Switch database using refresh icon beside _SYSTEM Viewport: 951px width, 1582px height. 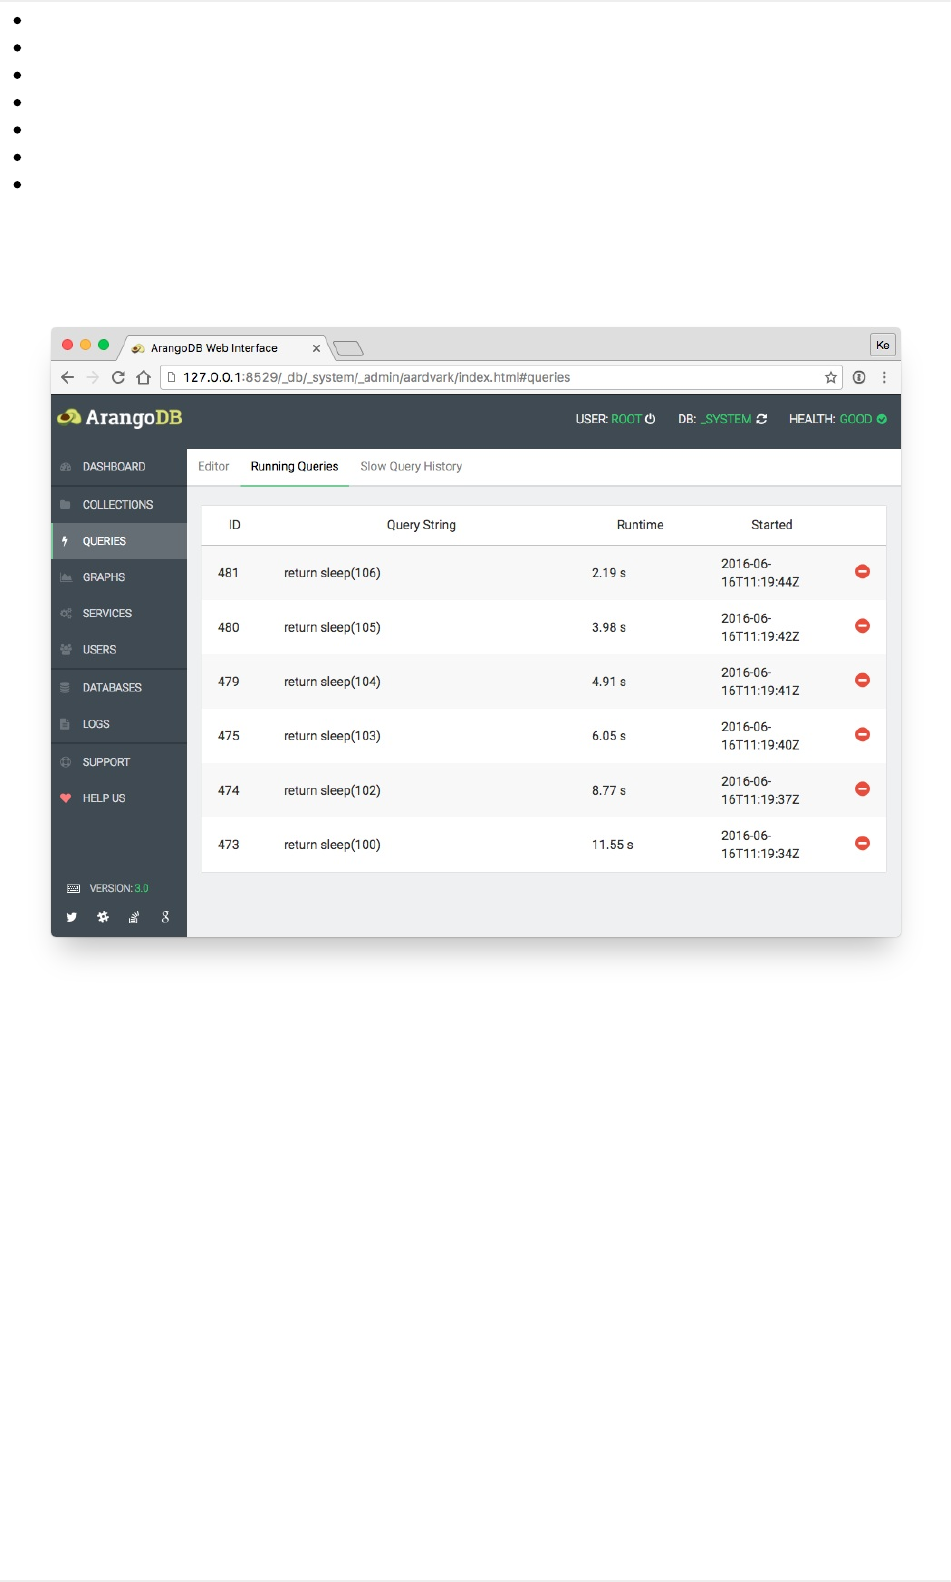[x=762, y=419]
